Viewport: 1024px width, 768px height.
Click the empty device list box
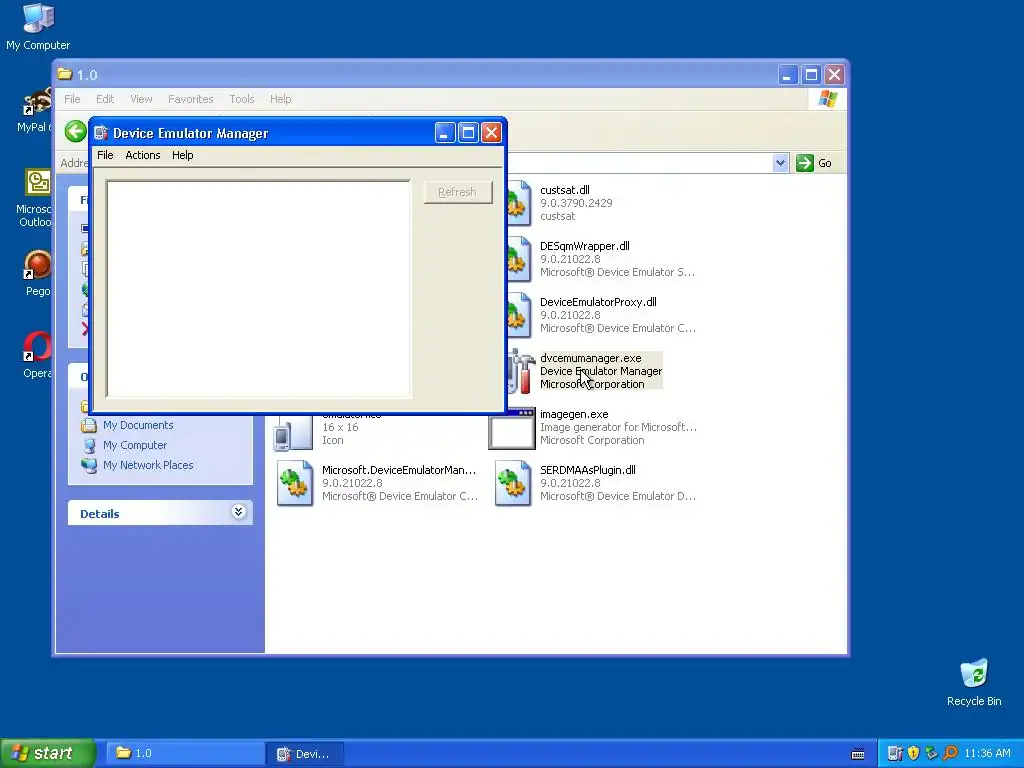259,289
